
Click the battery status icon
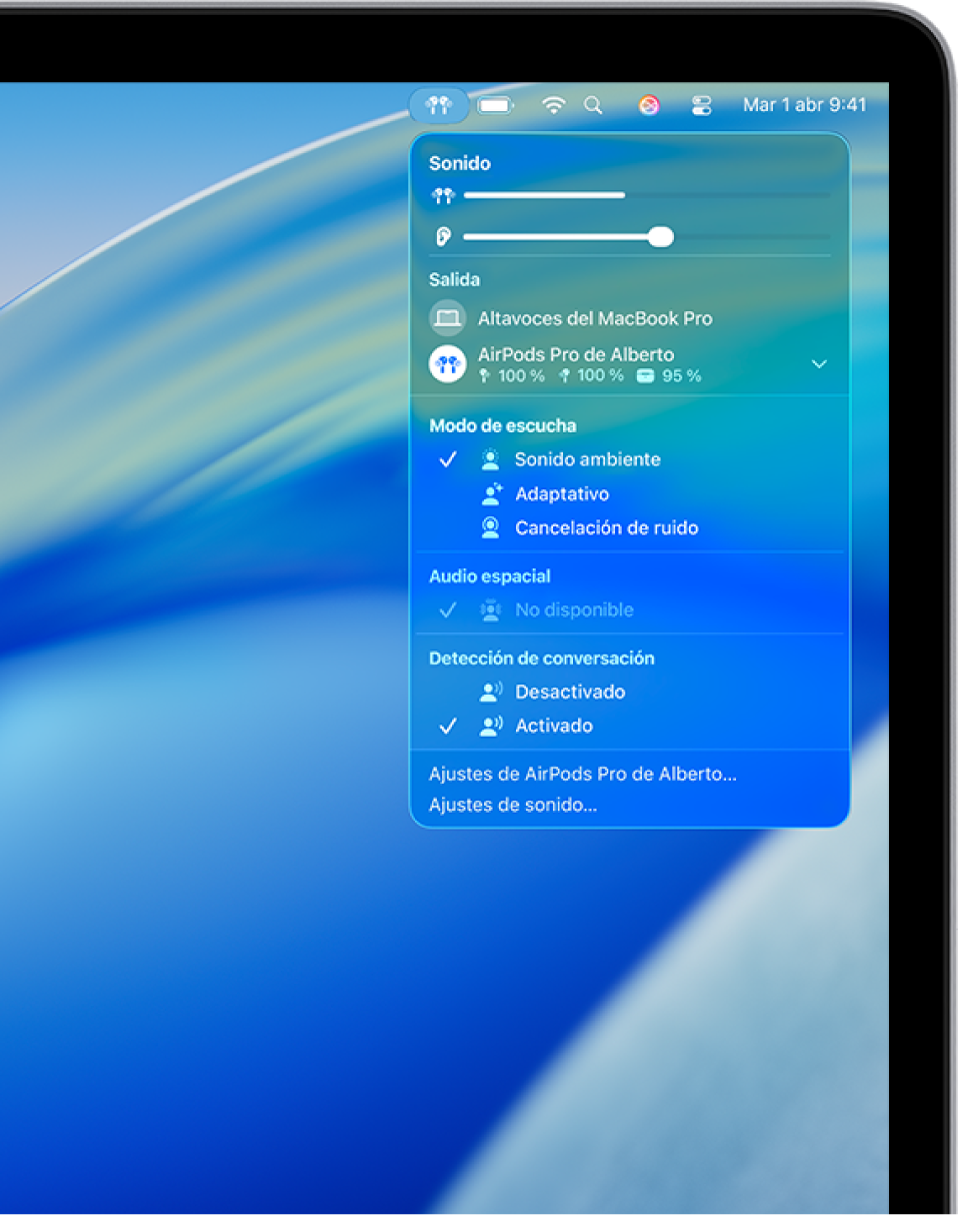(495, 105)
